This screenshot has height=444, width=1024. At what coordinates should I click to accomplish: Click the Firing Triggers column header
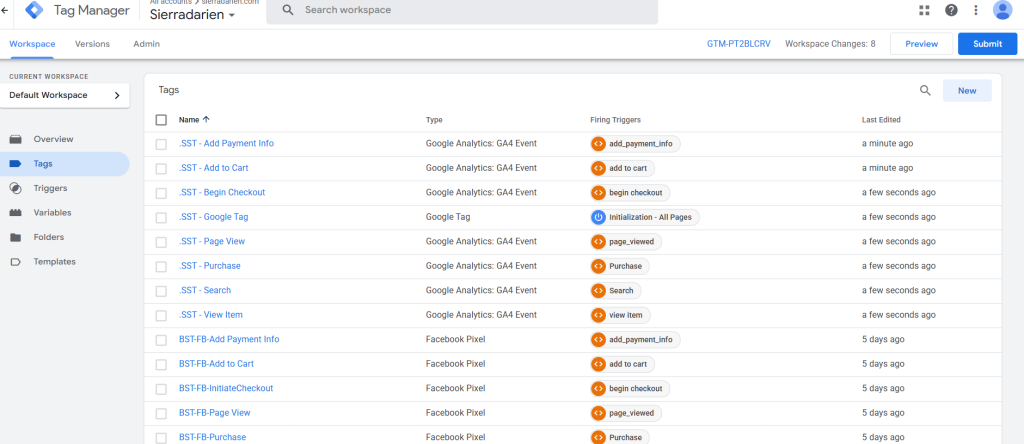(x=615, y=120)
